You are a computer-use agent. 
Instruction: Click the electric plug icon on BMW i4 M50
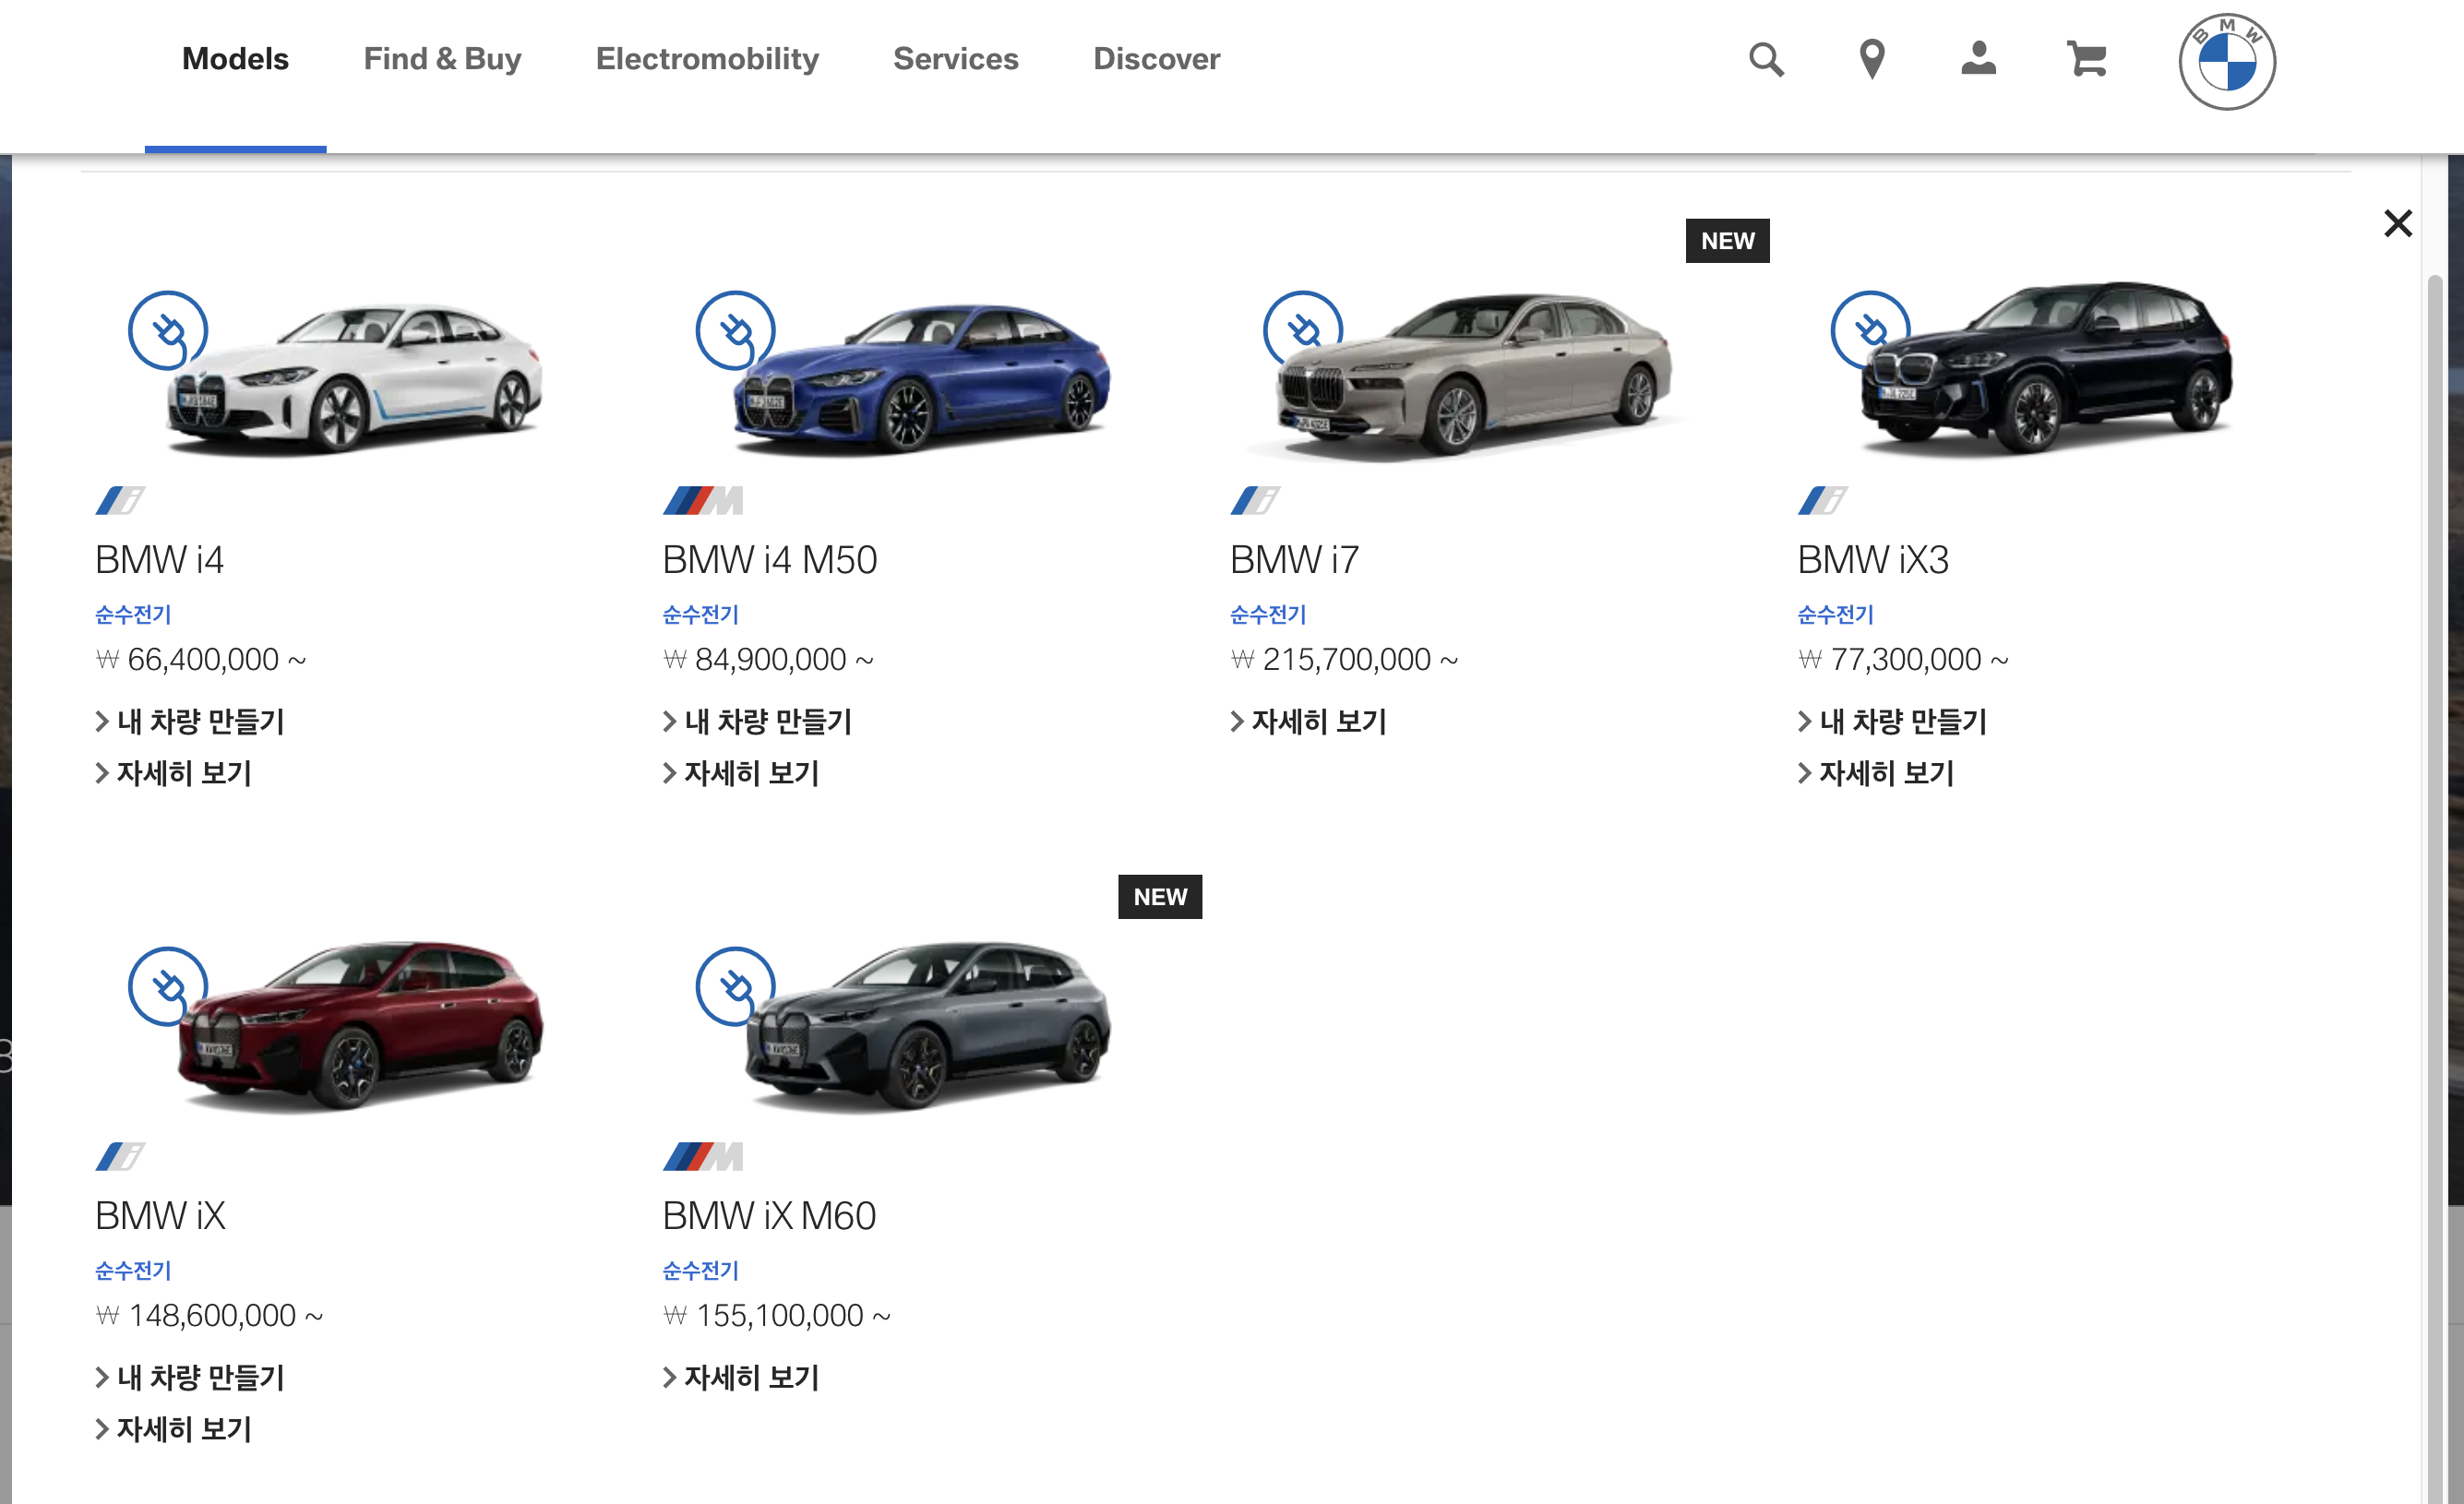pos(736,331)
